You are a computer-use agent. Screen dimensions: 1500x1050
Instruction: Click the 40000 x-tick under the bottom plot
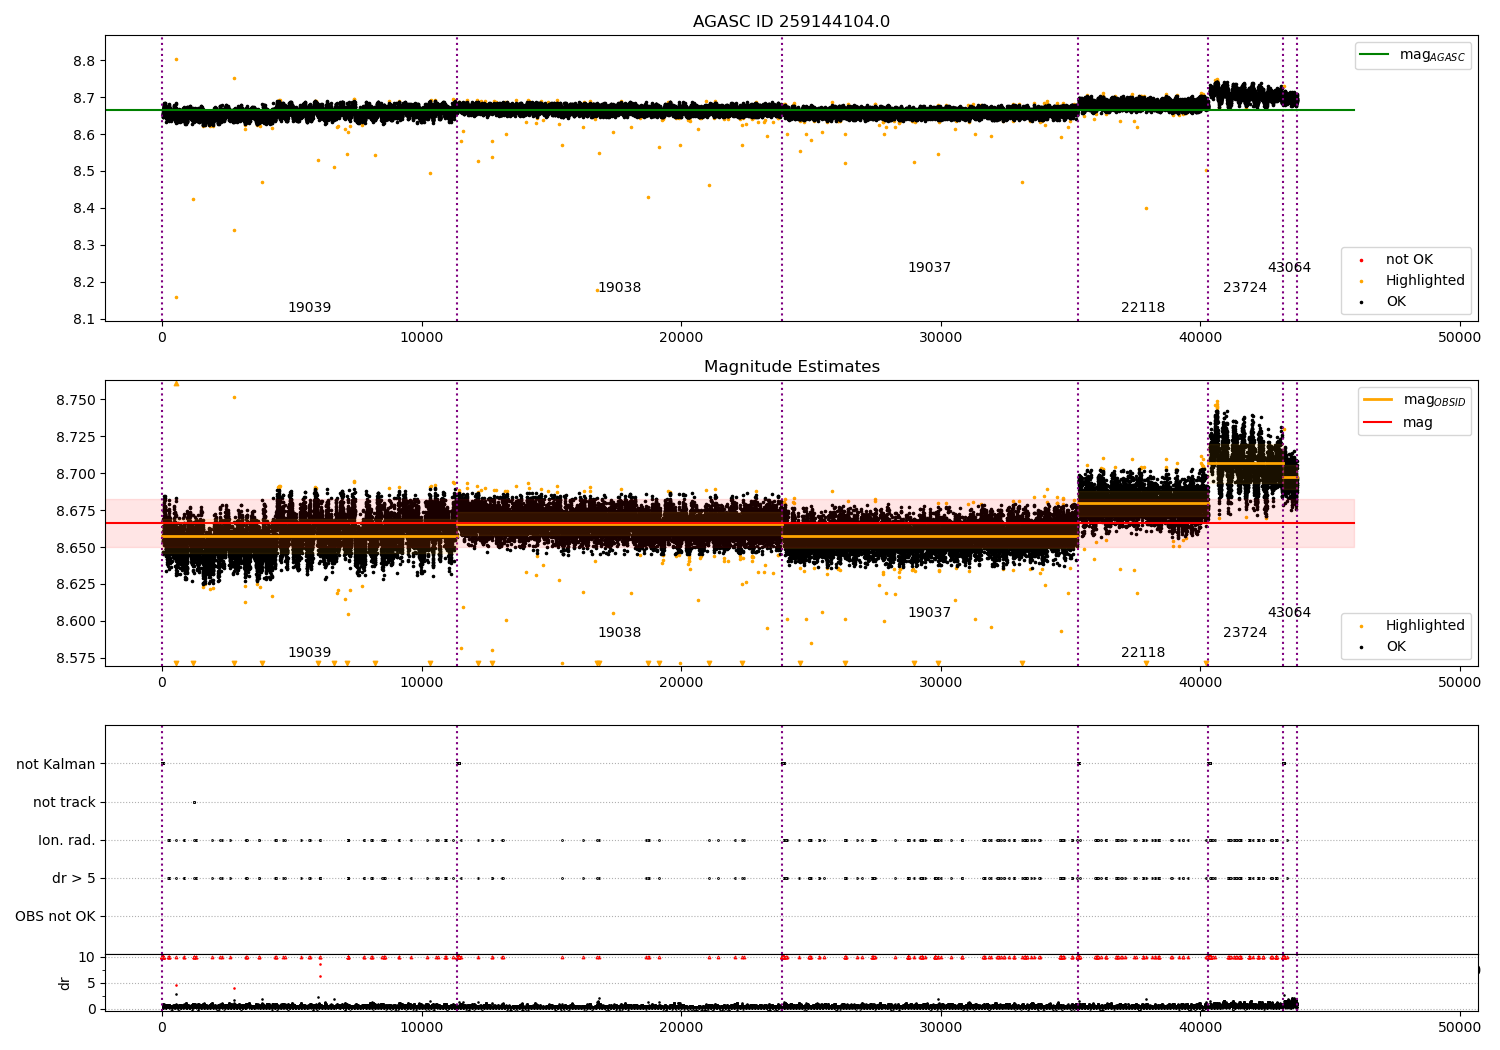(1201, 1027)
